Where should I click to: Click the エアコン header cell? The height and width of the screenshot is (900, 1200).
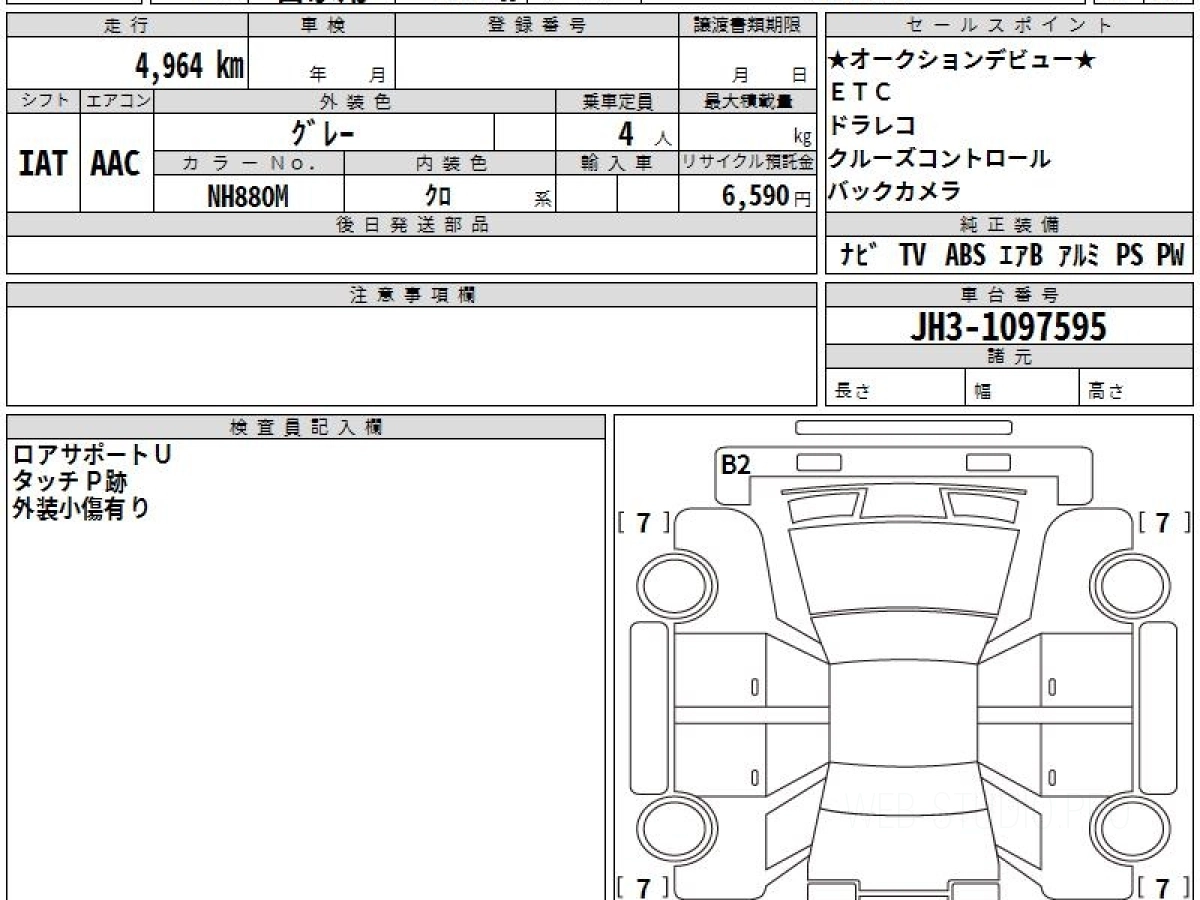coord(117,101)
